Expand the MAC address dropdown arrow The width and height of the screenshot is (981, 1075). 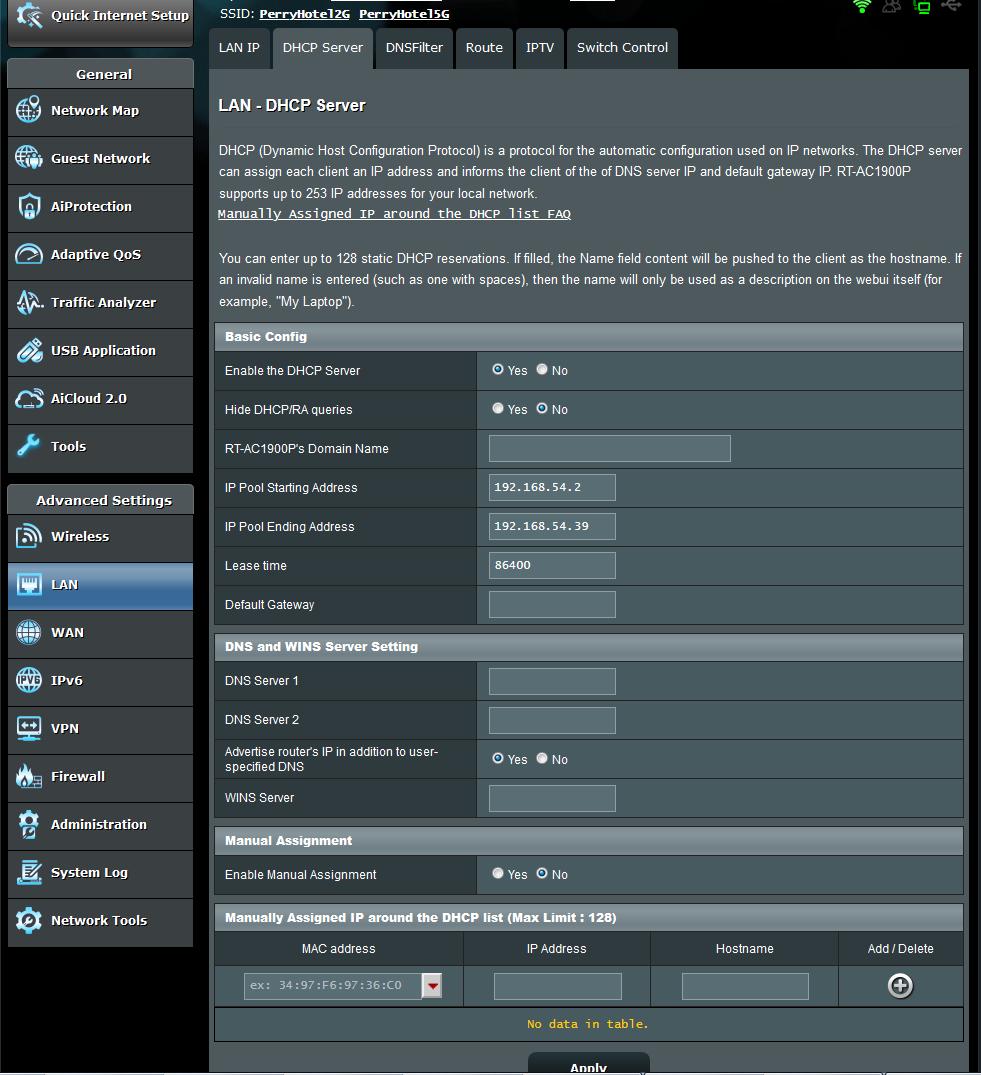tap(432, 986)
